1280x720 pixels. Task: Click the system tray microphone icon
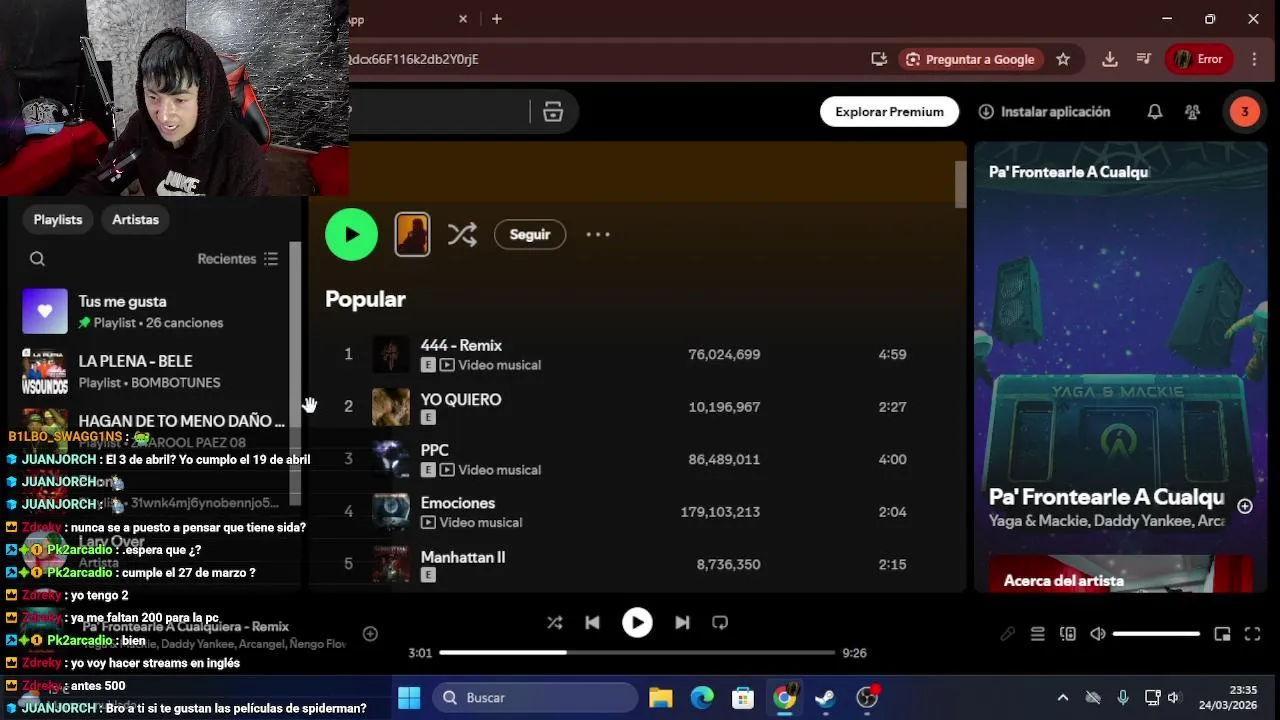point(1123,697)
